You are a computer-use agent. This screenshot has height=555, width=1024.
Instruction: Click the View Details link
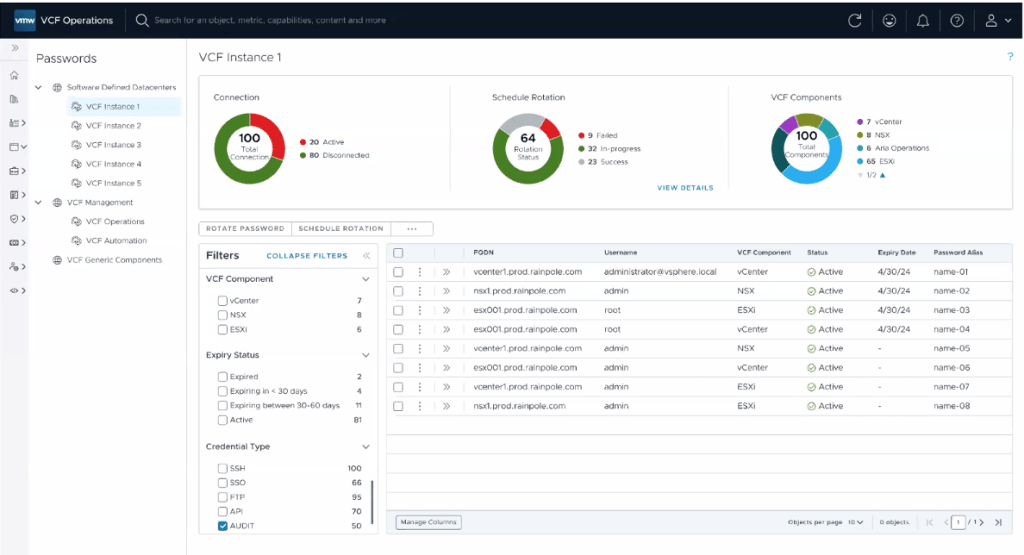(685, 188)
